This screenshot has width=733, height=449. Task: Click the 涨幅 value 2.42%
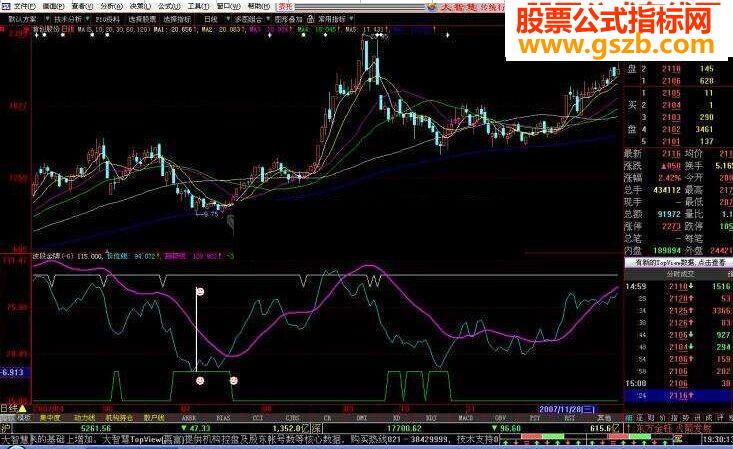(669, 178)
